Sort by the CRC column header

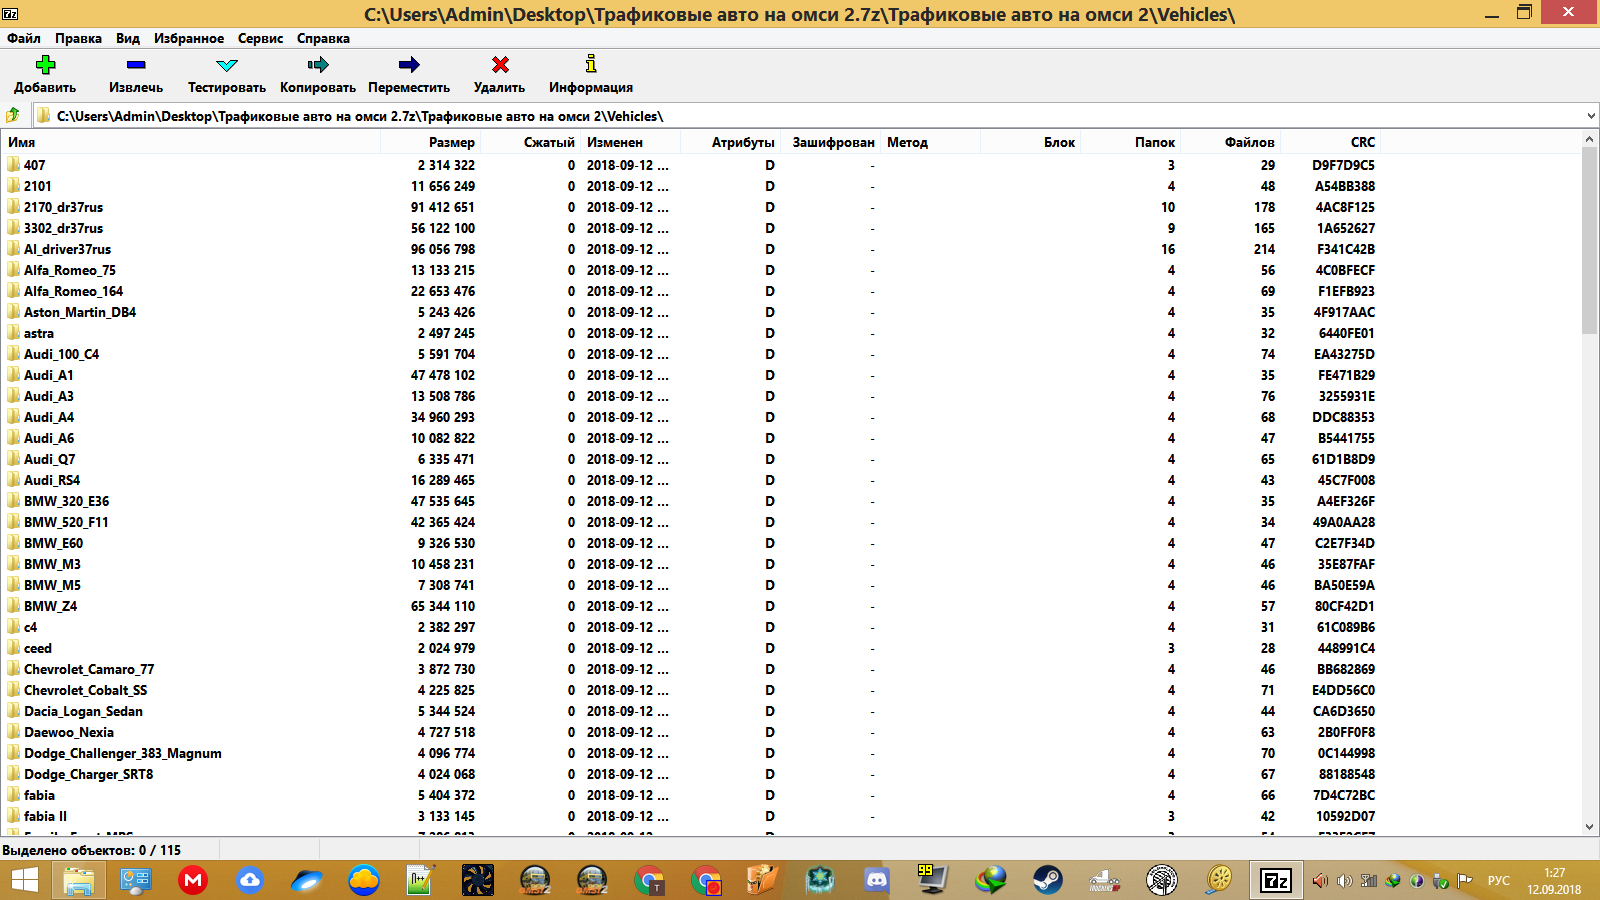(1330, 142)
